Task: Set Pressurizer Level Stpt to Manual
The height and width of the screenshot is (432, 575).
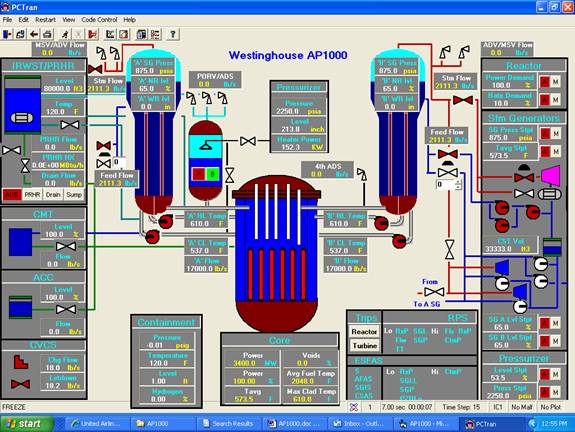Action: click(x=556, y=374)
